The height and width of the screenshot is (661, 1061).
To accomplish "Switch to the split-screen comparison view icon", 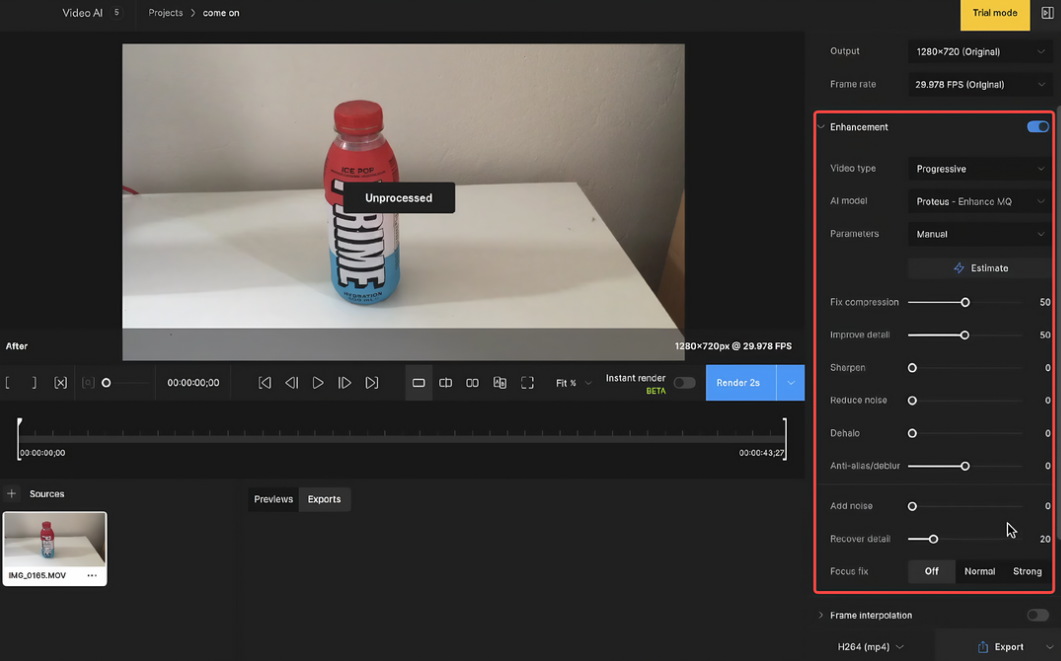I will click(x=445, y=382).
